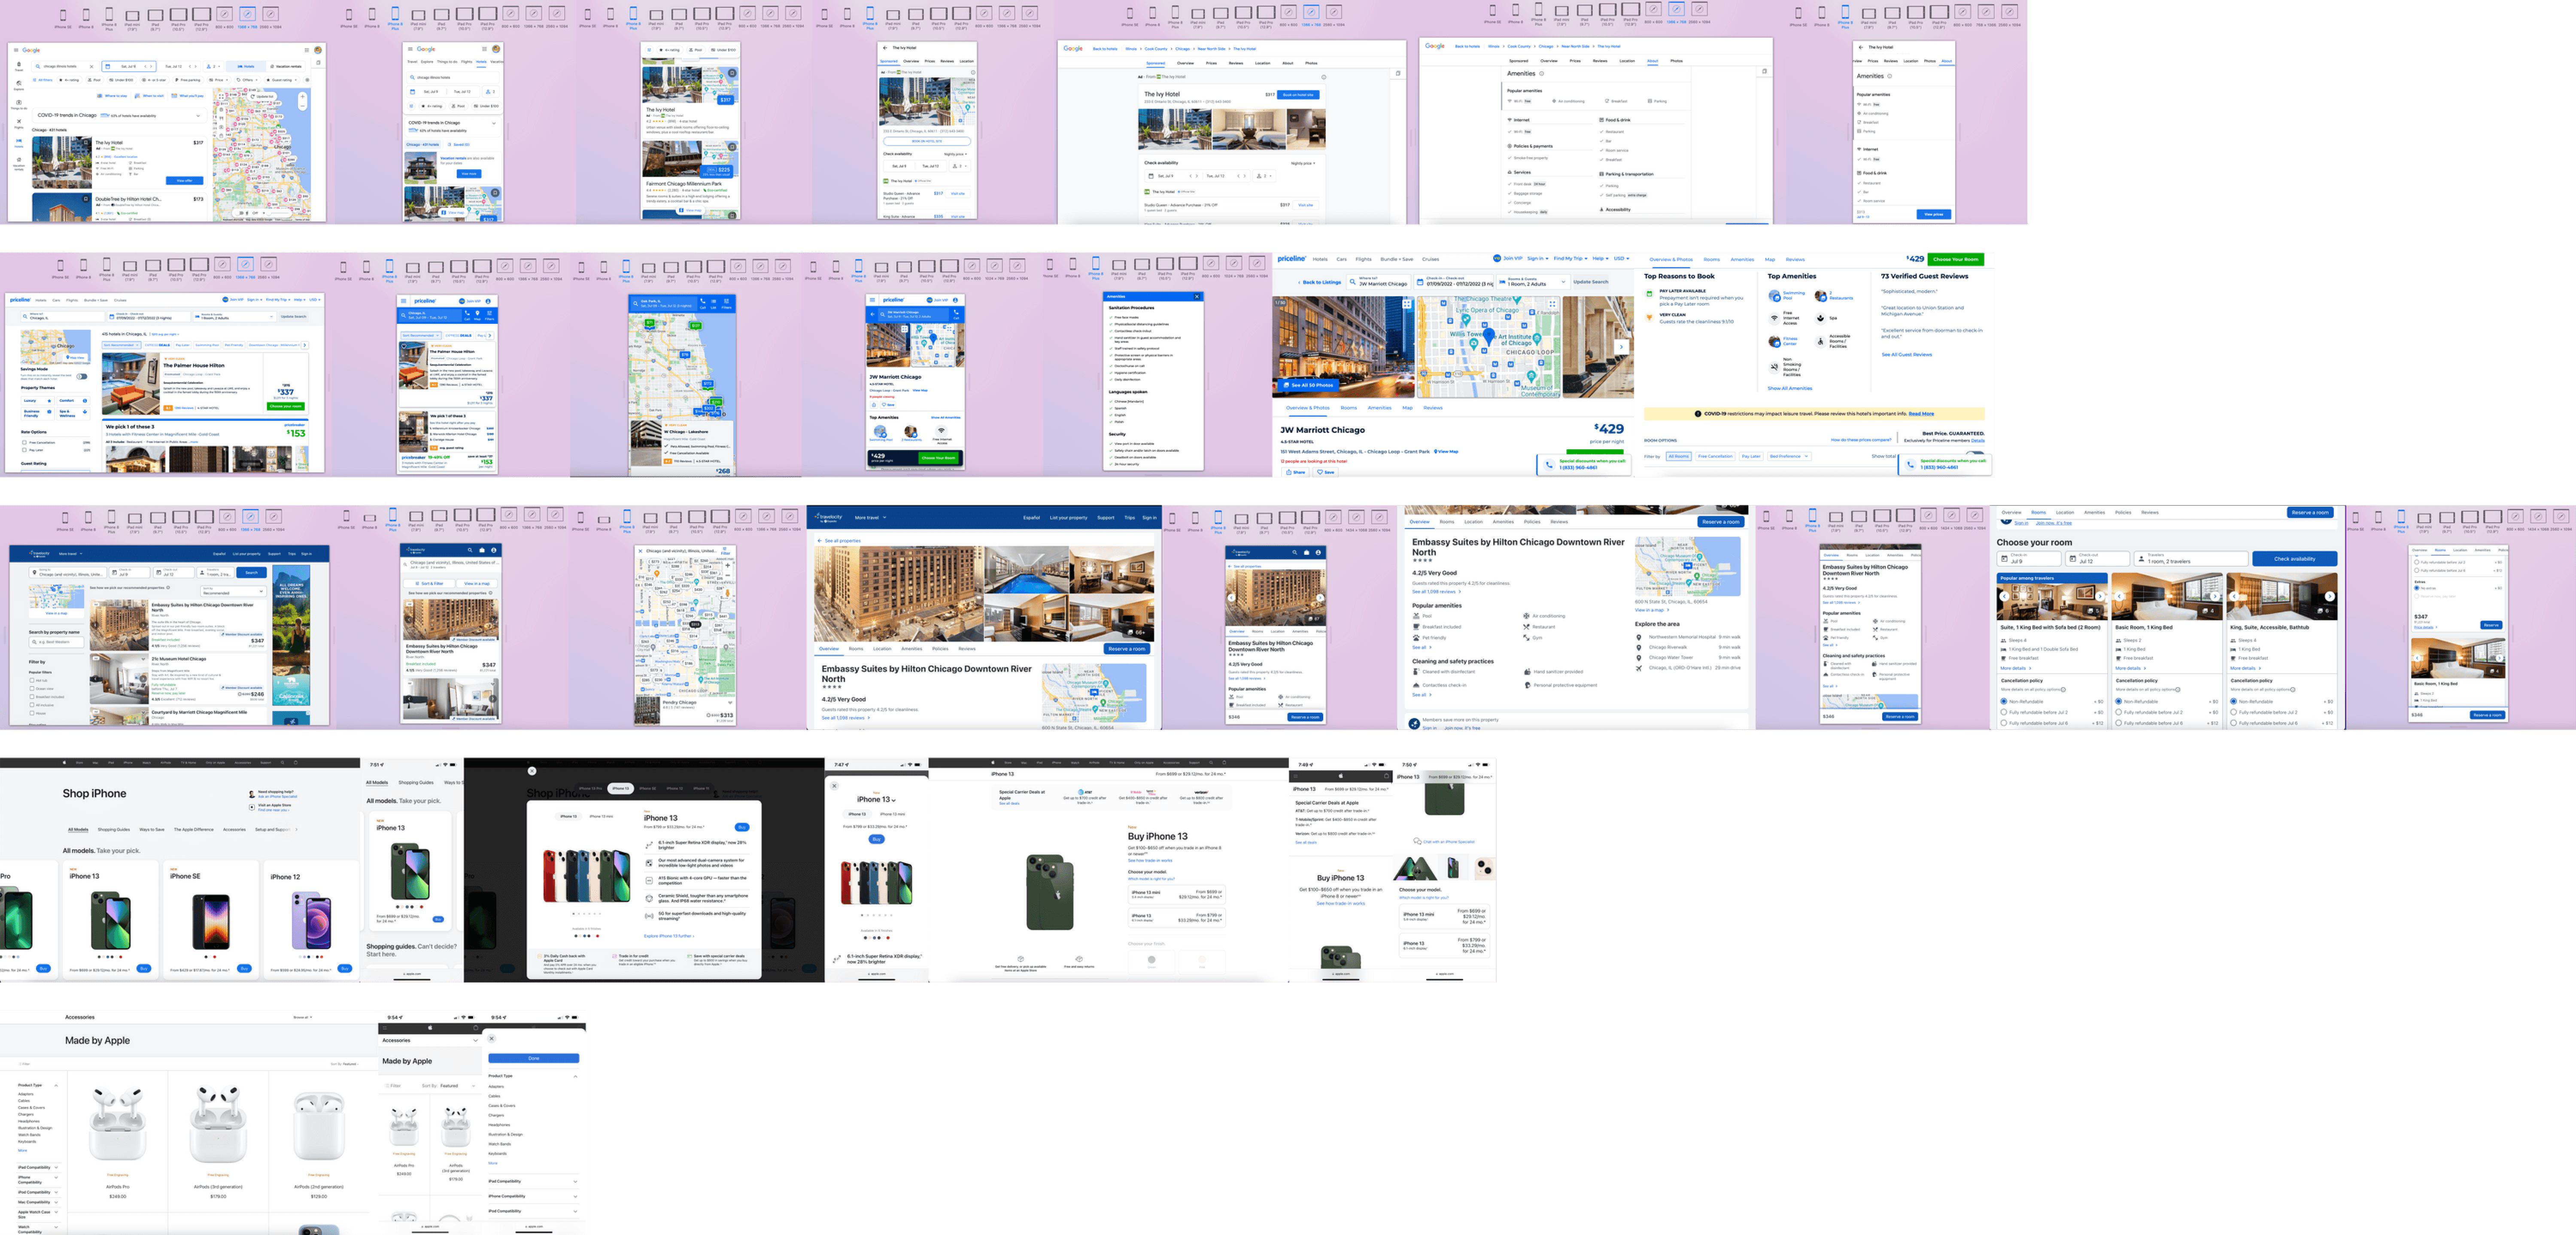Screen dimensions: 2576x1235
Task: Click the blue 'Check availability' button
Action: coord(2294,559)
